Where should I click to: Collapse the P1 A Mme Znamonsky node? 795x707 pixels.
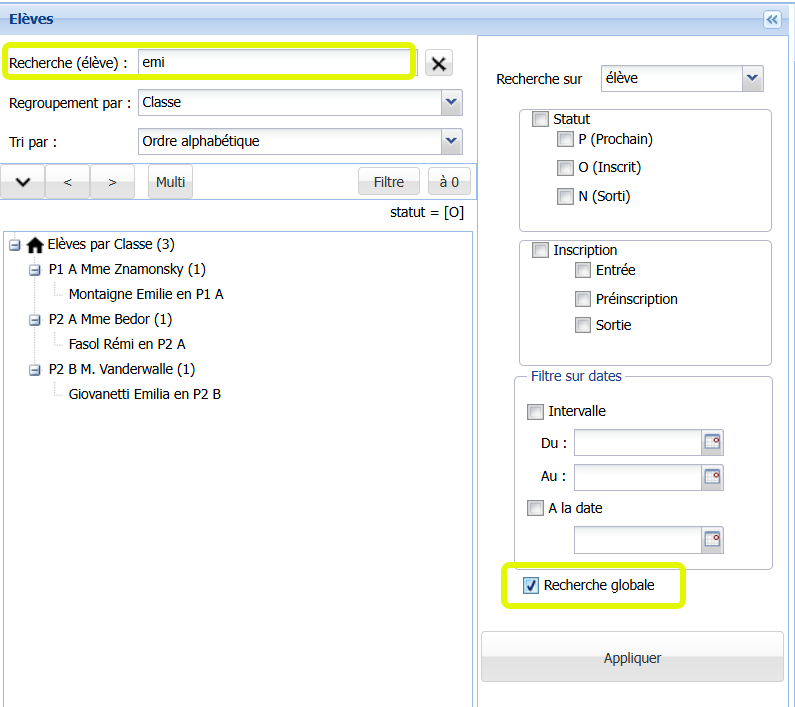tap(34, 270)
